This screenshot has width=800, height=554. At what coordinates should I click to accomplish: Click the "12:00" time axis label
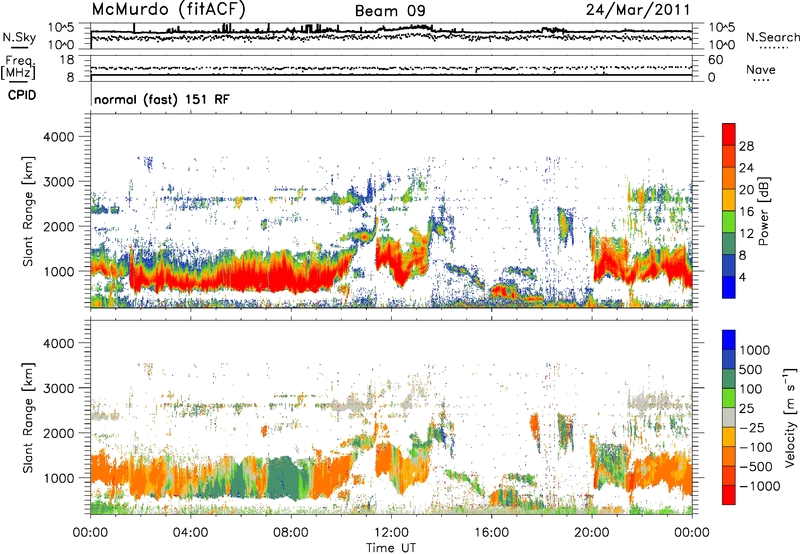391,533
